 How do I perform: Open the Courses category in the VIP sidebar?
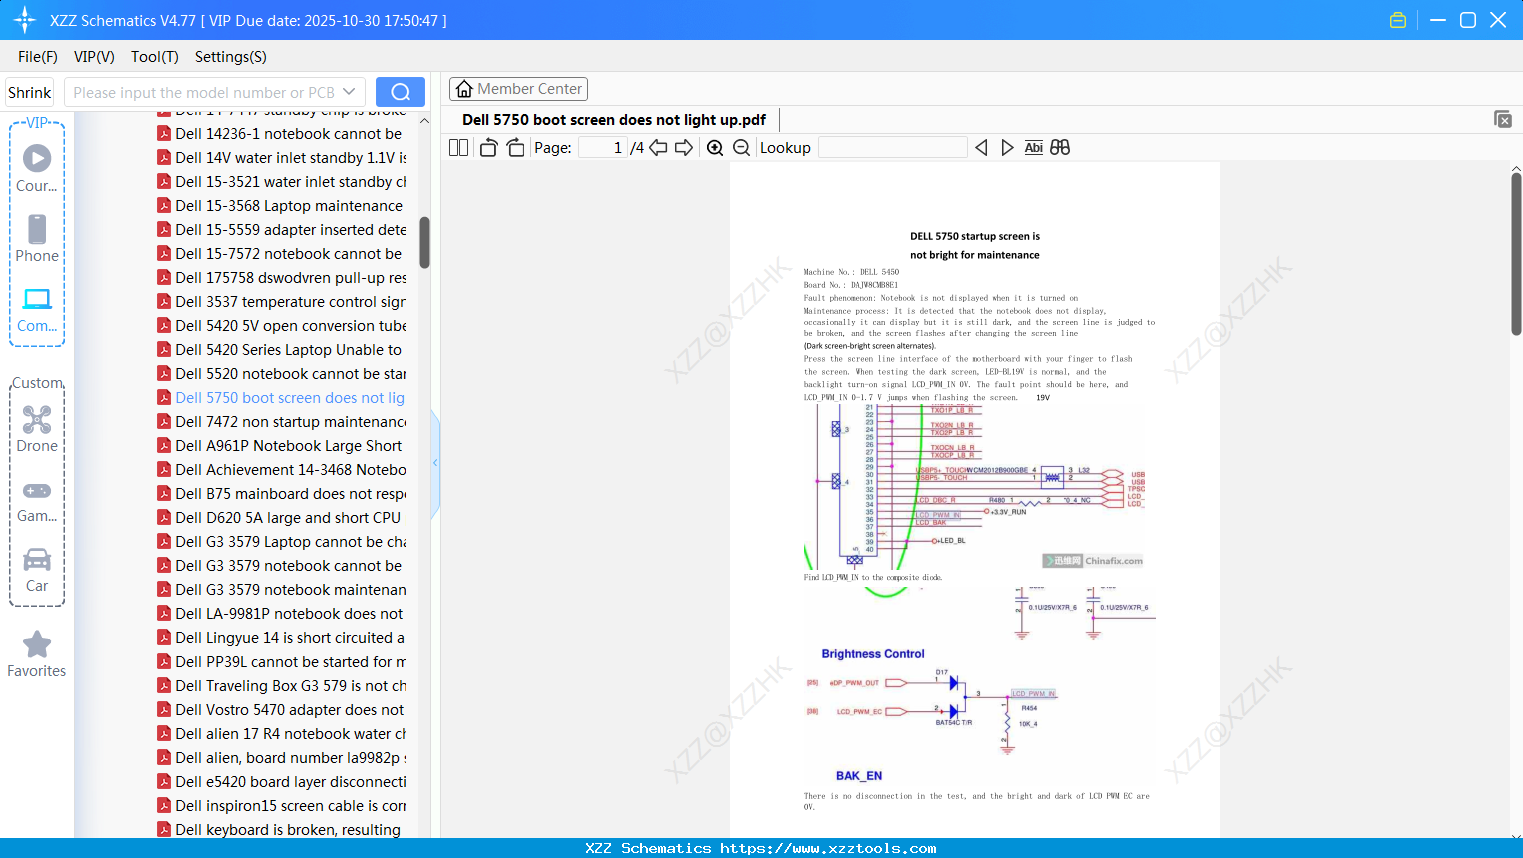coord(37,168)
